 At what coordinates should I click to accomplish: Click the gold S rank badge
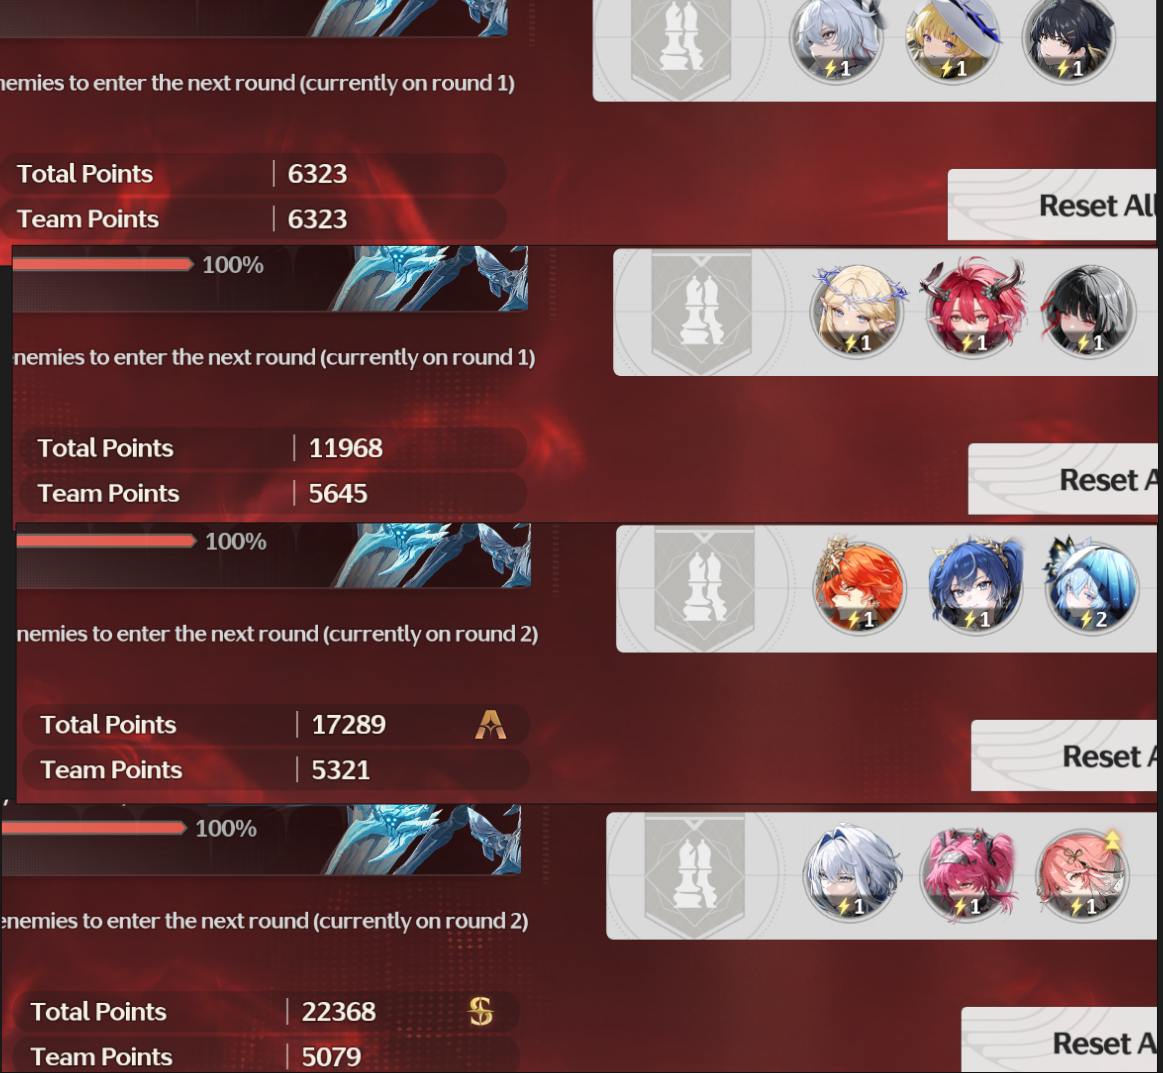tap(481, 1011)
